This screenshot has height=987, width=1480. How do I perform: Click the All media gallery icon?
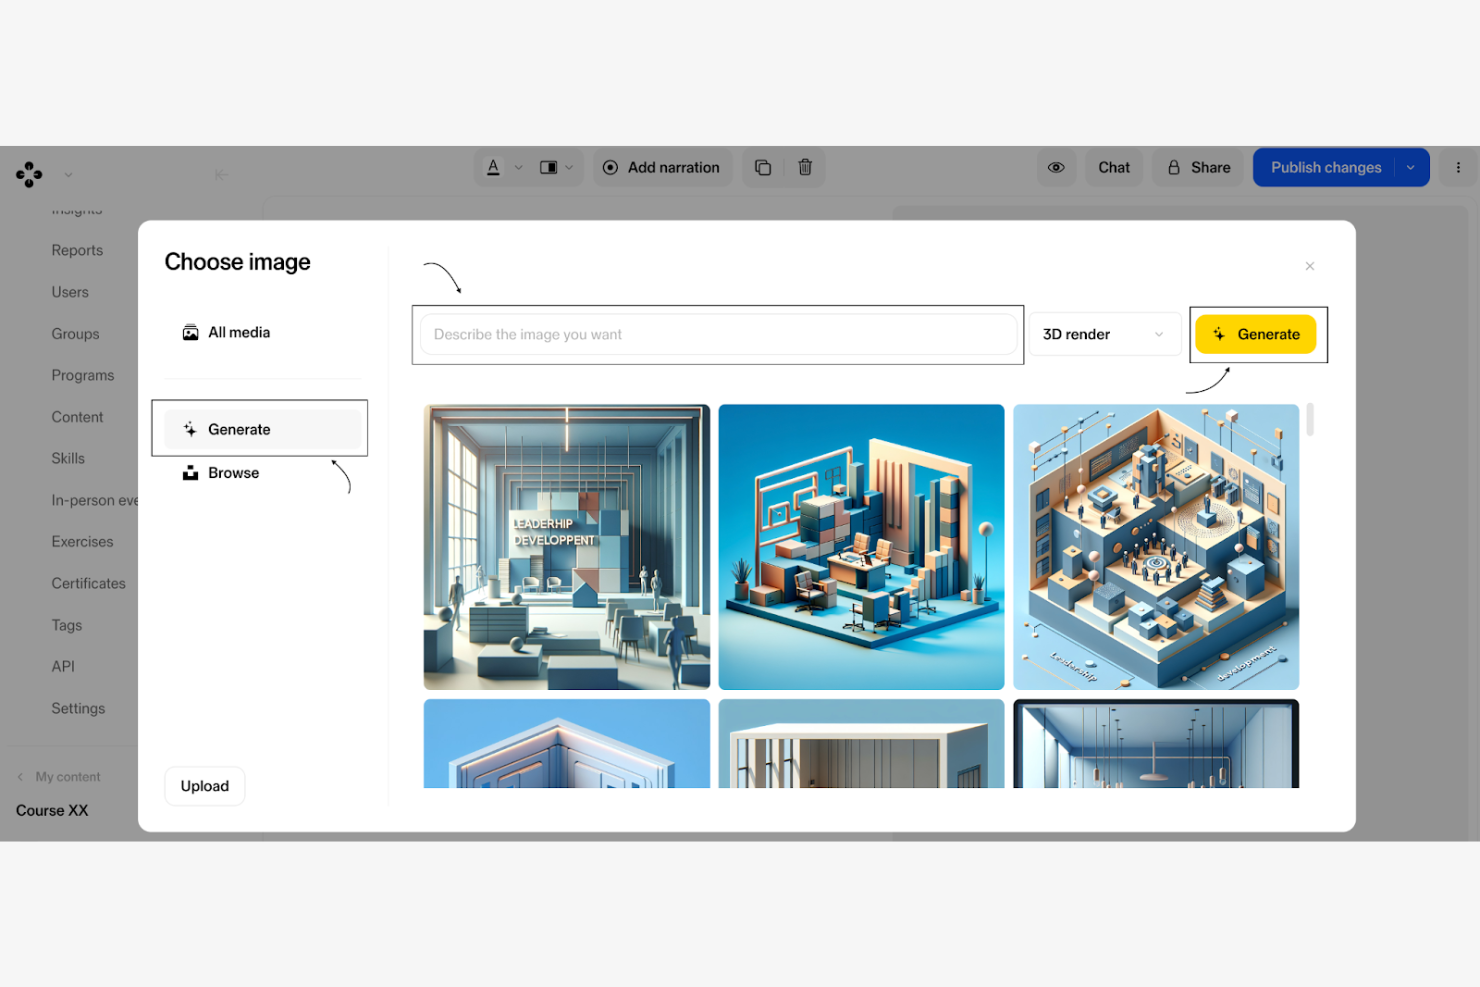click(x=190, y=333)
